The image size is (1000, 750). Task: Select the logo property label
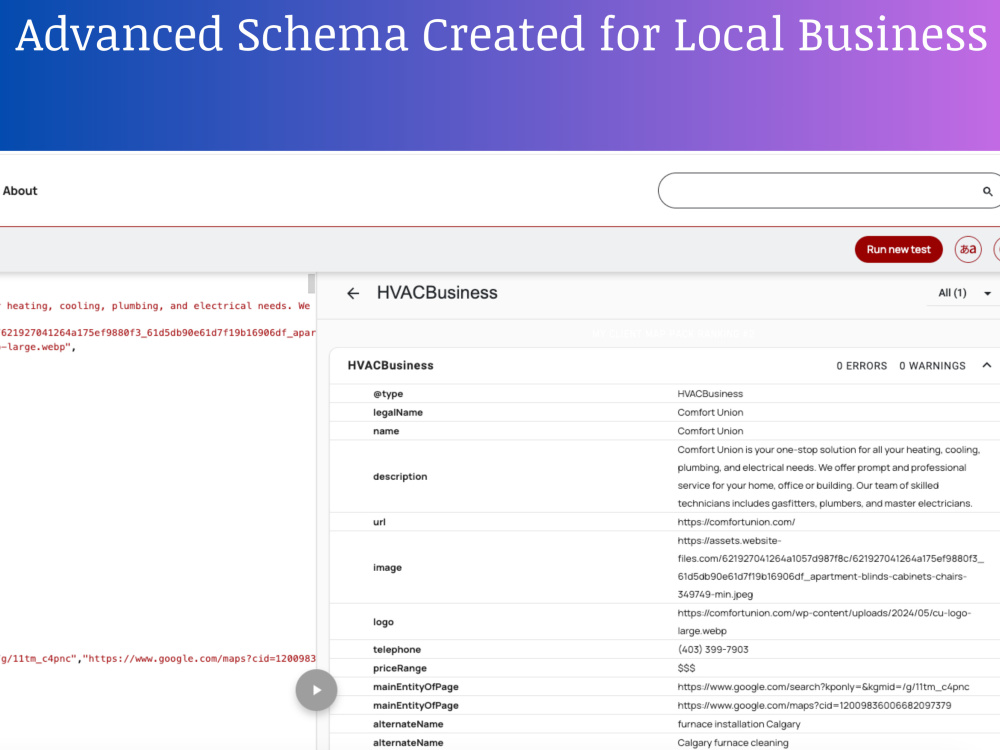[x=383, y=622]
